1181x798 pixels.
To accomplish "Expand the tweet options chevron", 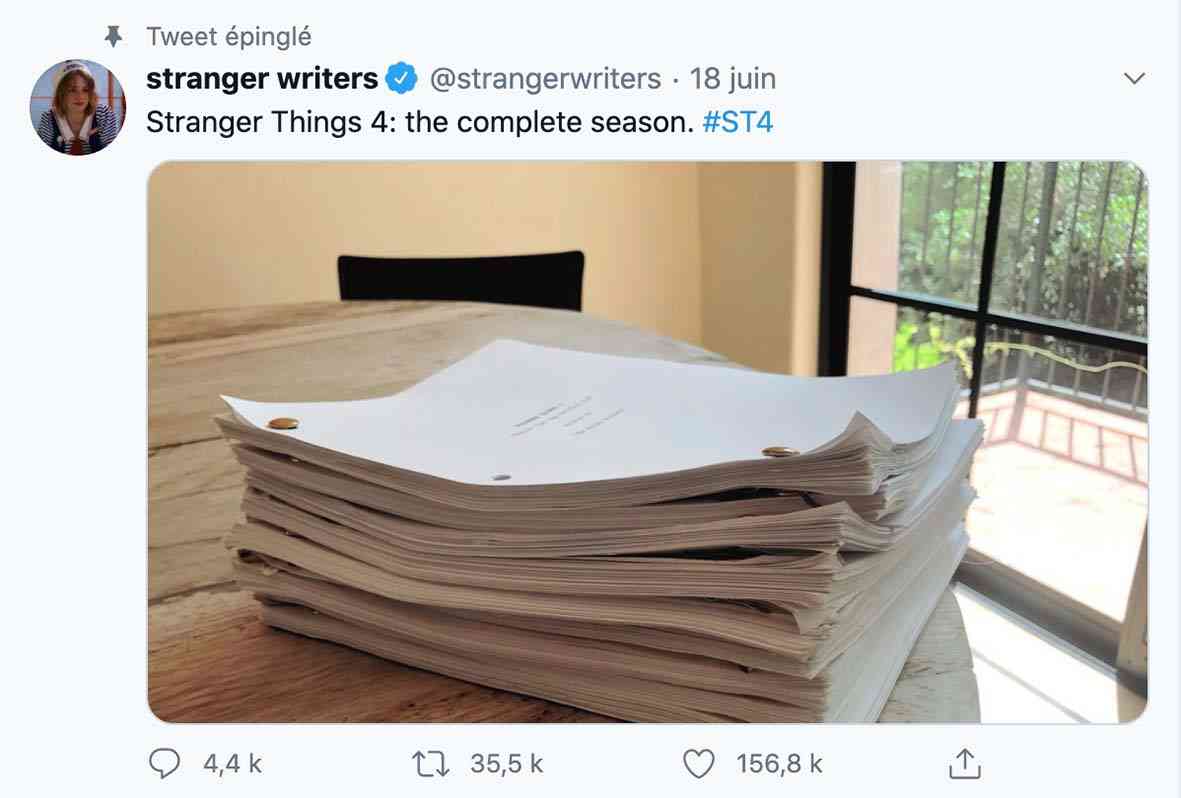I will (1134, 78).
